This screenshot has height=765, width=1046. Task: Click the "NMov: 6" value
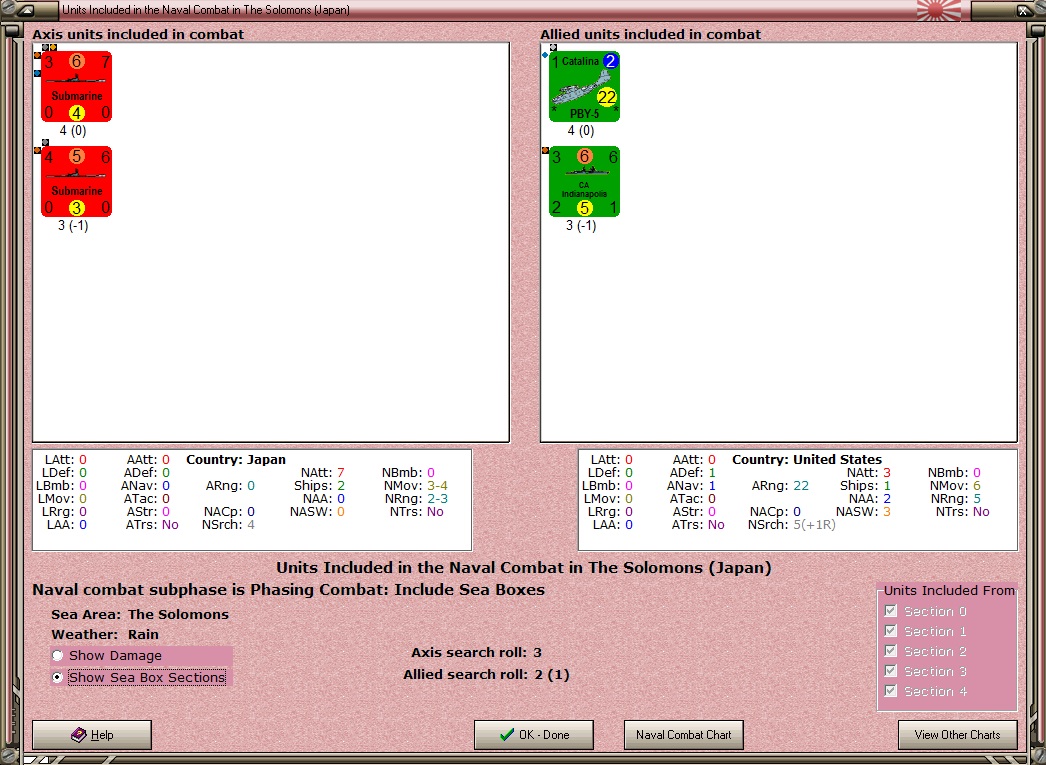(x=955, y=486)
